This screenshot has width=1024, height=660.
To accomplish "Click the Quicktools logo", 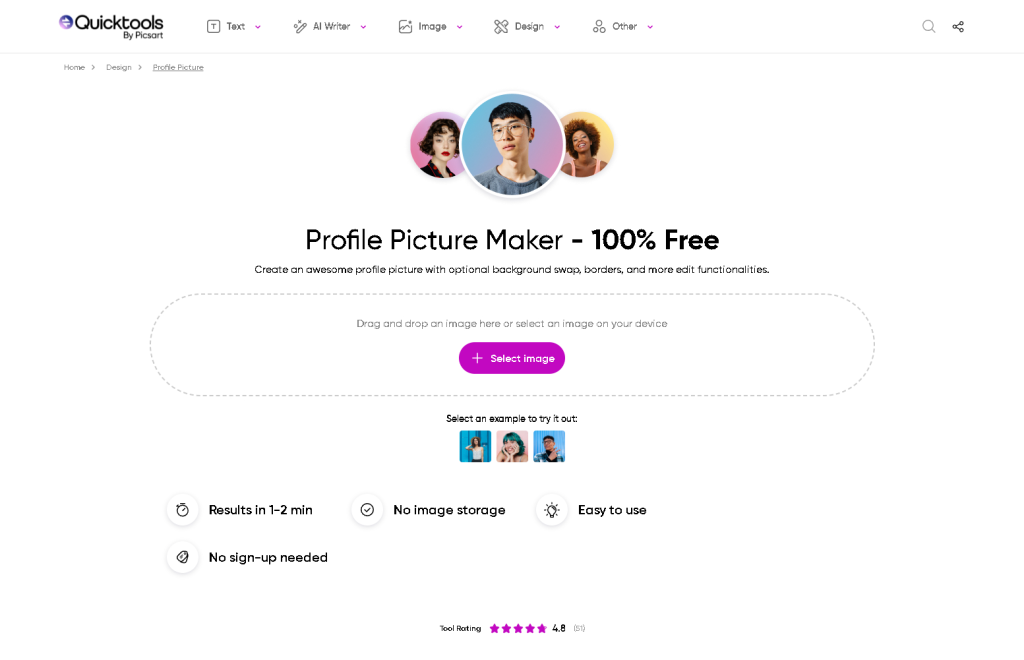I will tap(110, 25).
